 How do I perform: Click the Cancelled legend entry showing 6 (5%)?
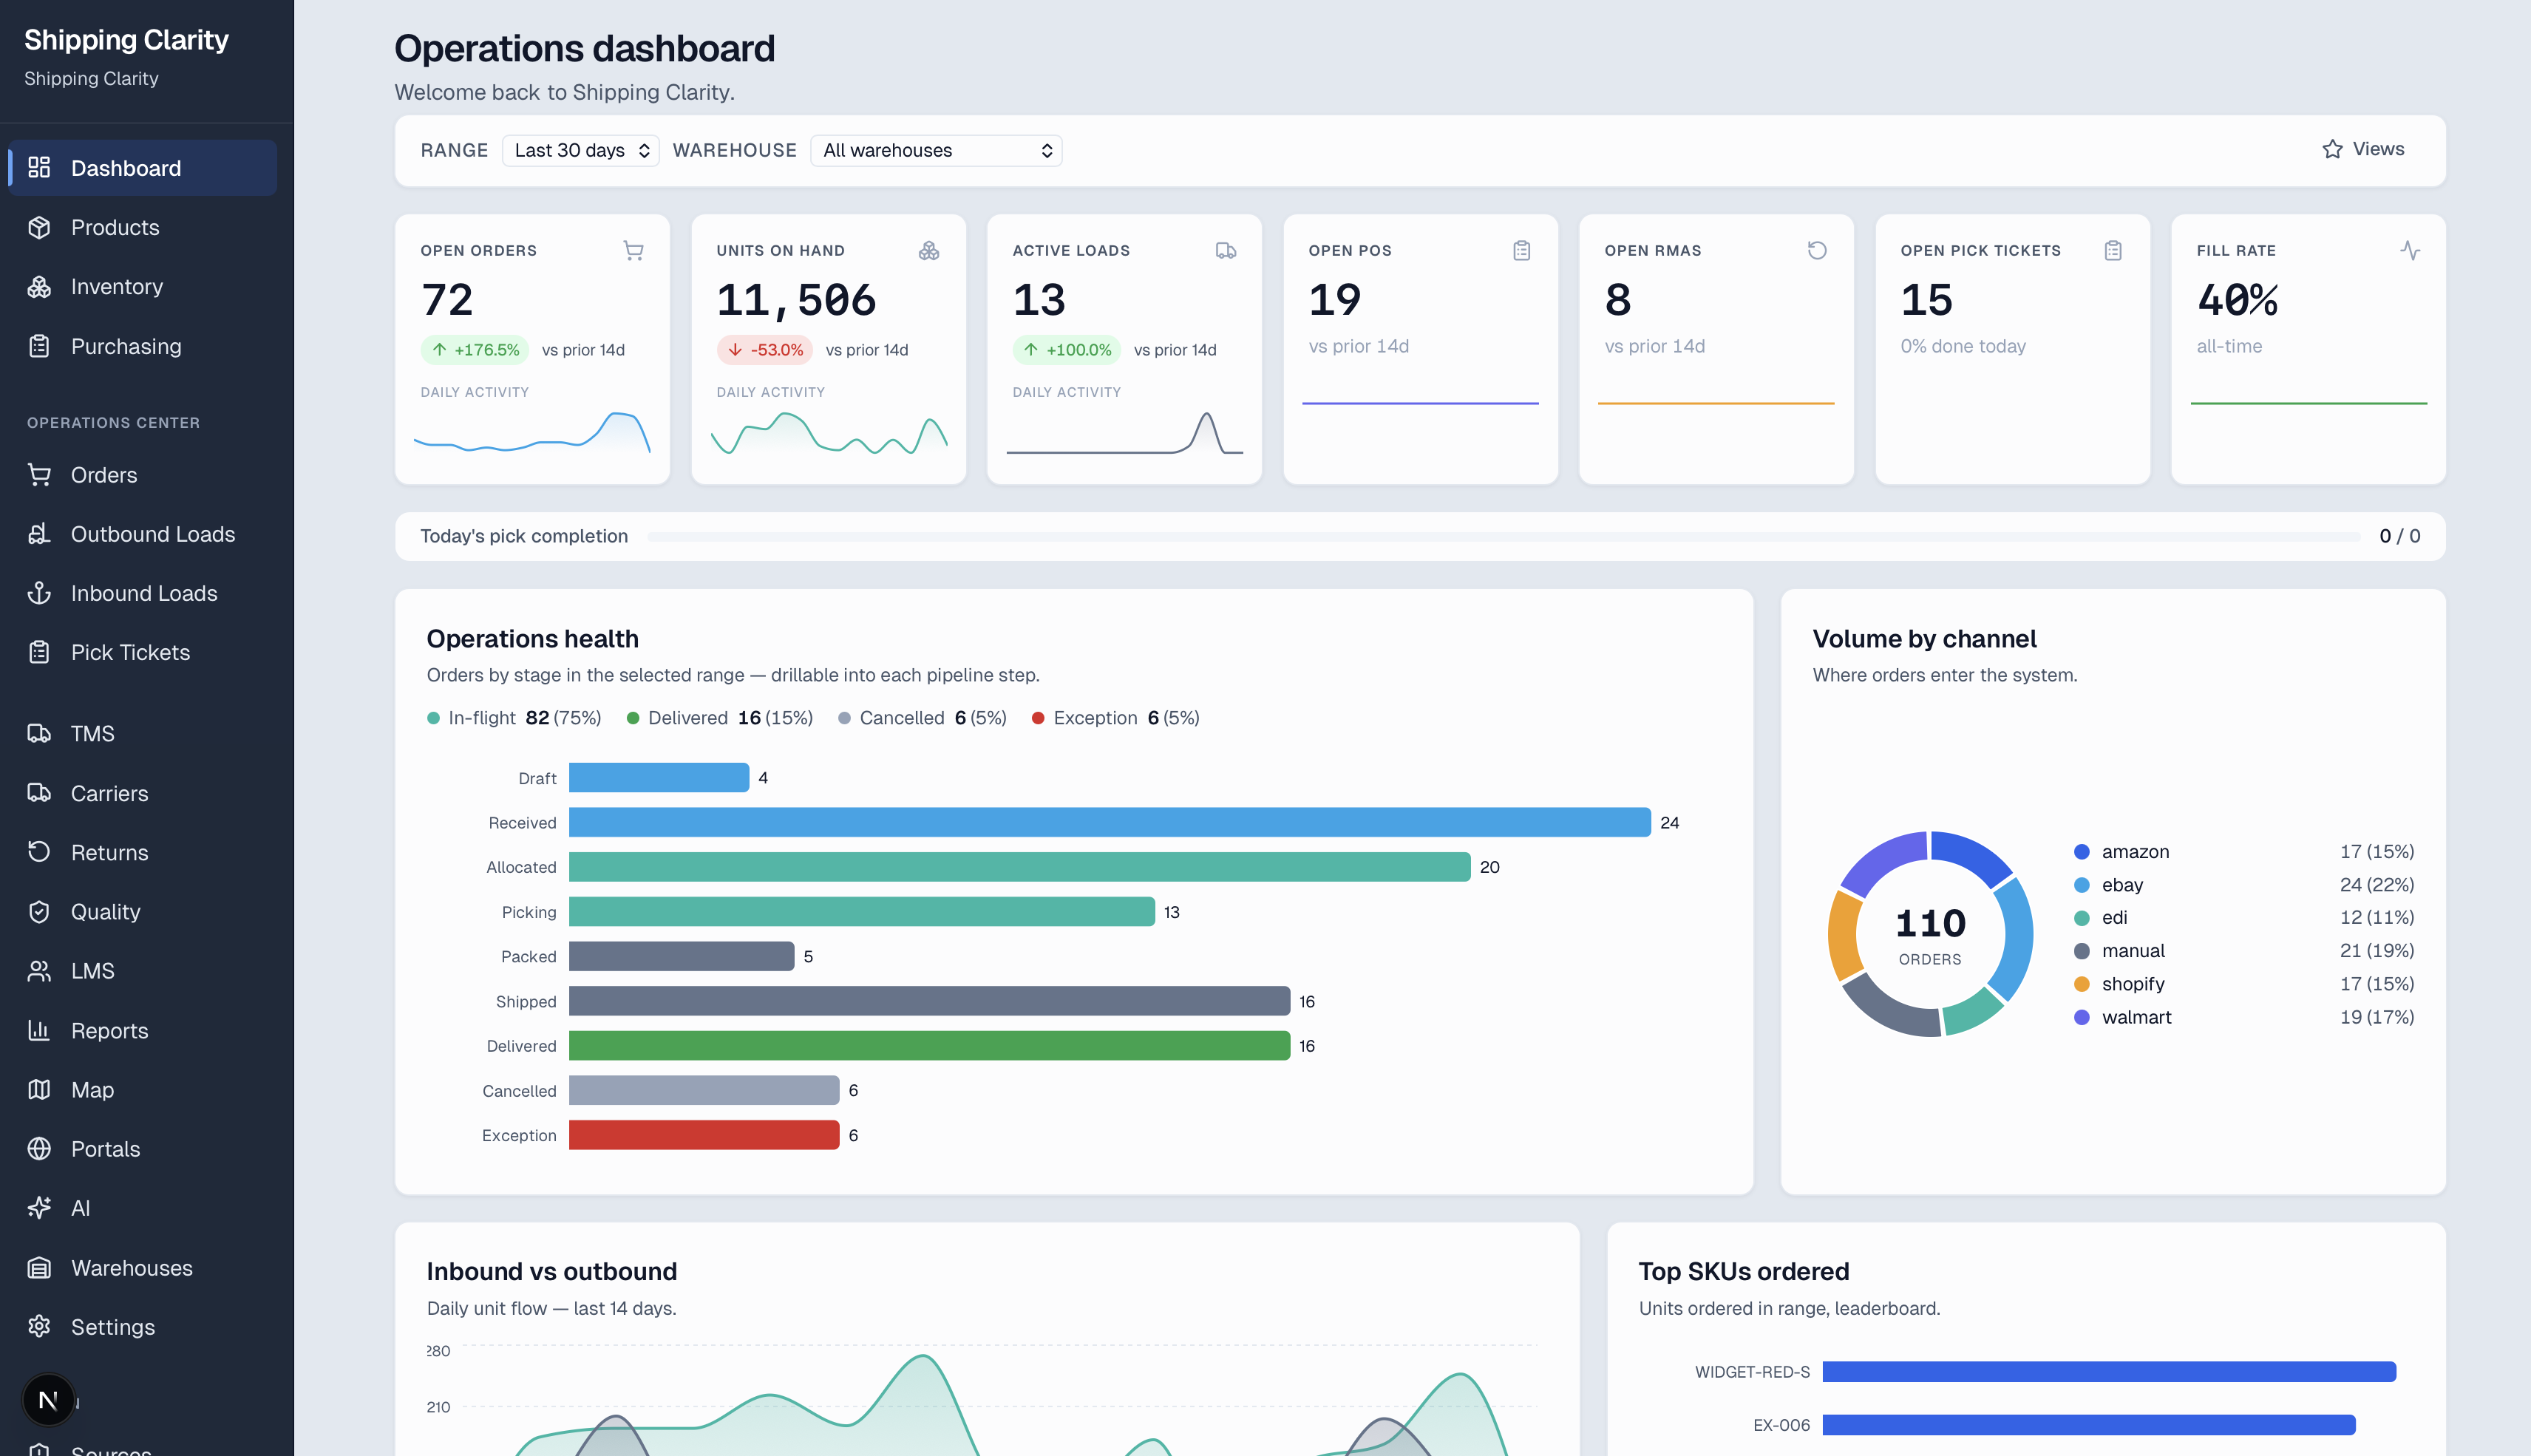pyautogui.click(x=922, y=718)
